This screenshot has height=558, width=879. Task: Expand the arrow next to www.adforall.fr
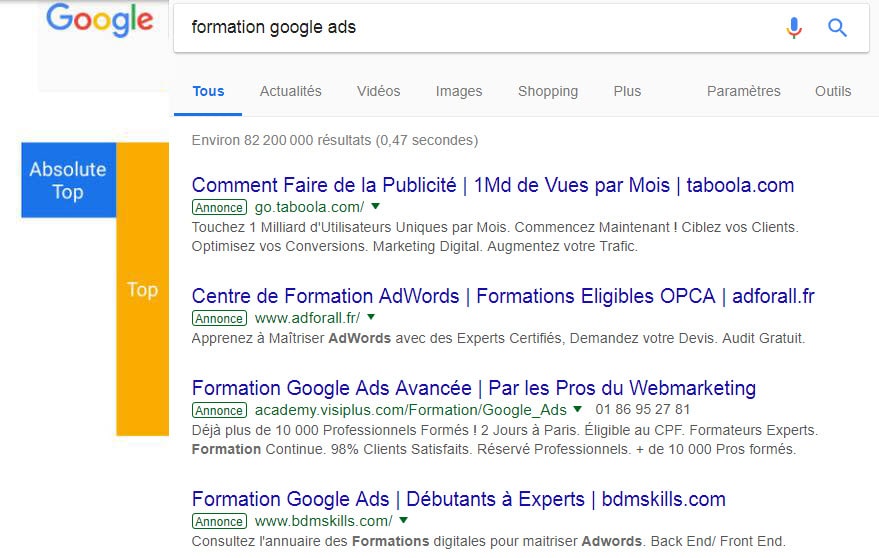pyautogui.click(x=371, y=317)
